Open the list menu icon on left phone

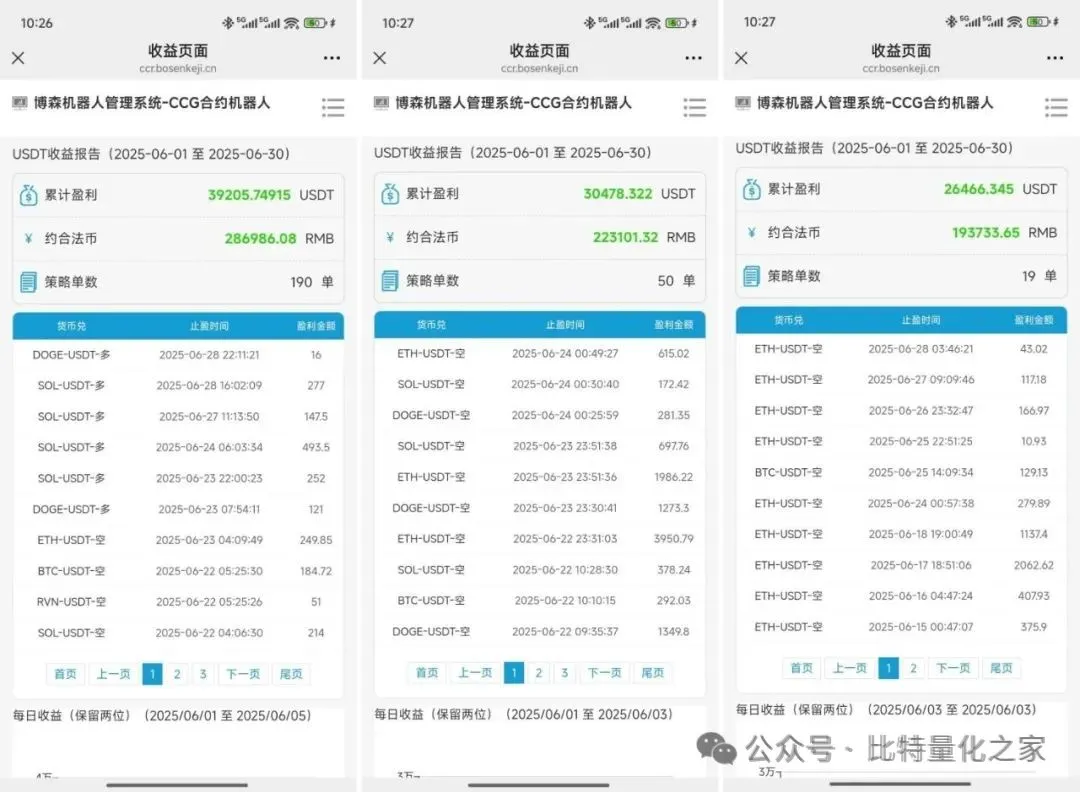point(333,107)
